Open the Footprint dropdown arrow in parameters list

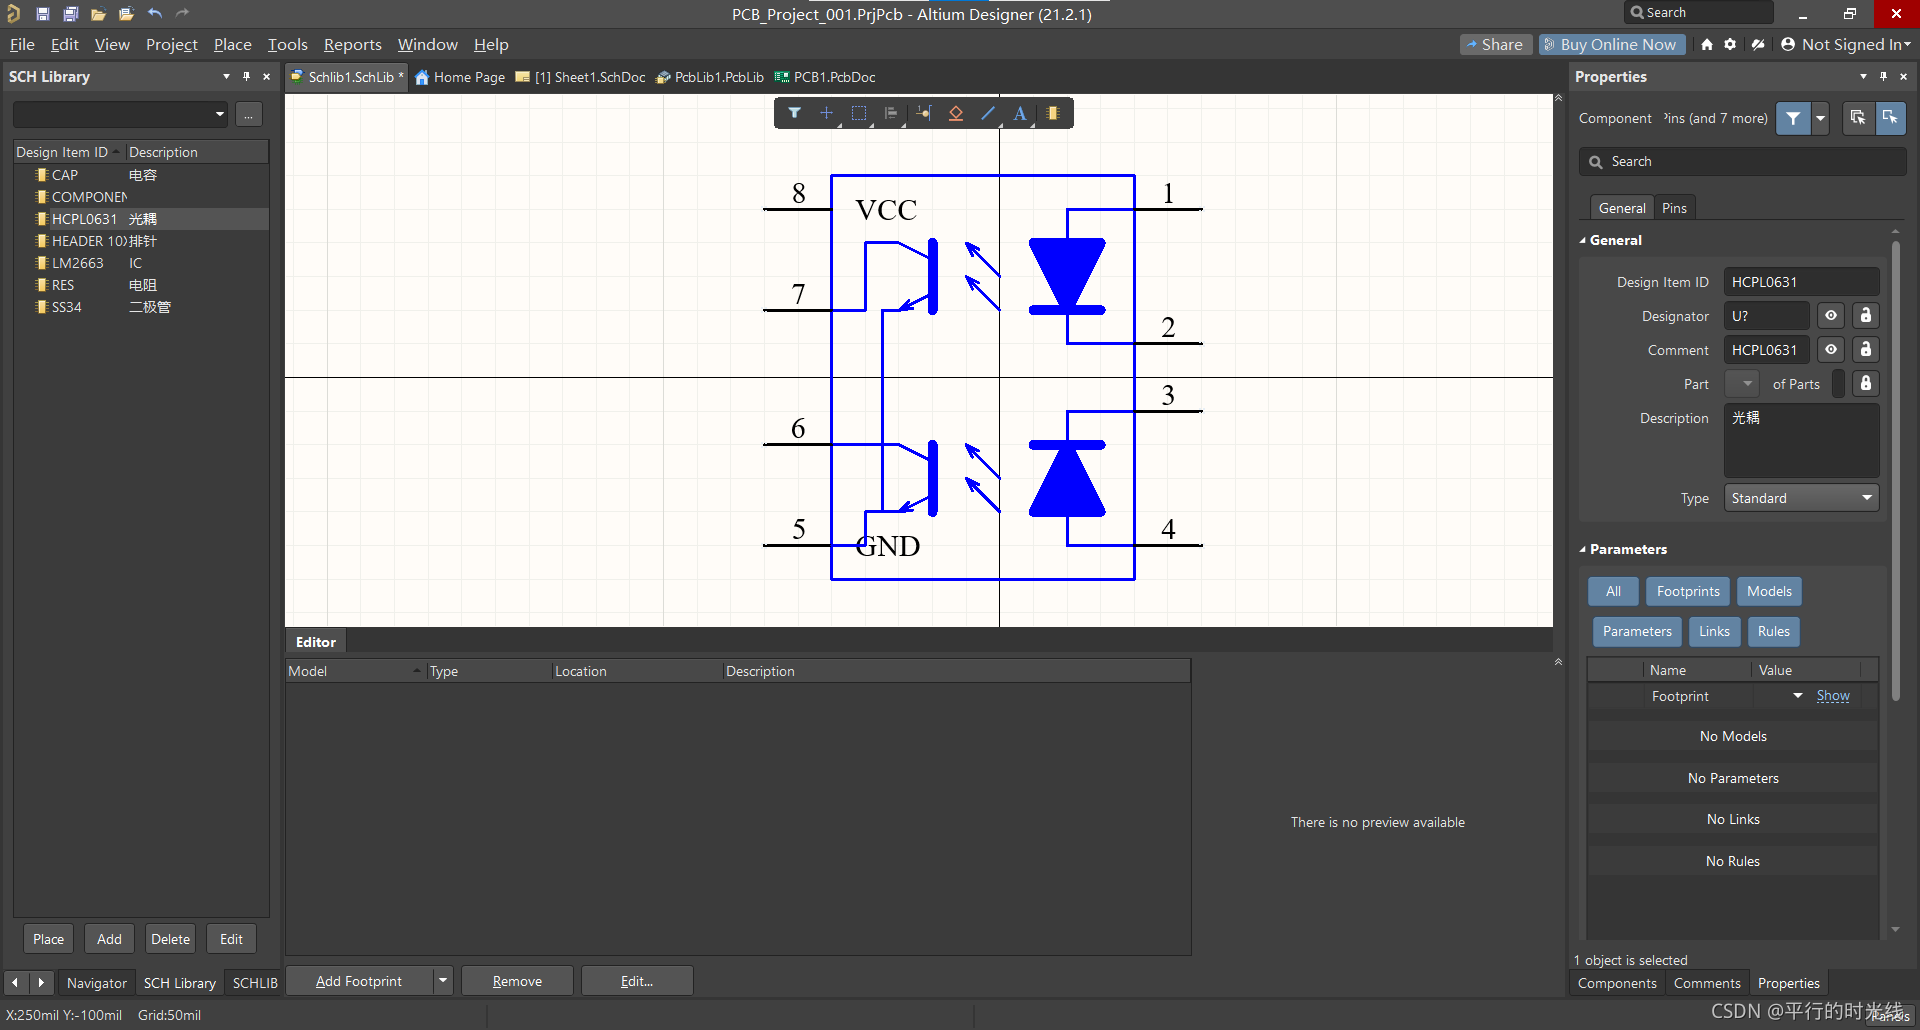1798,695
